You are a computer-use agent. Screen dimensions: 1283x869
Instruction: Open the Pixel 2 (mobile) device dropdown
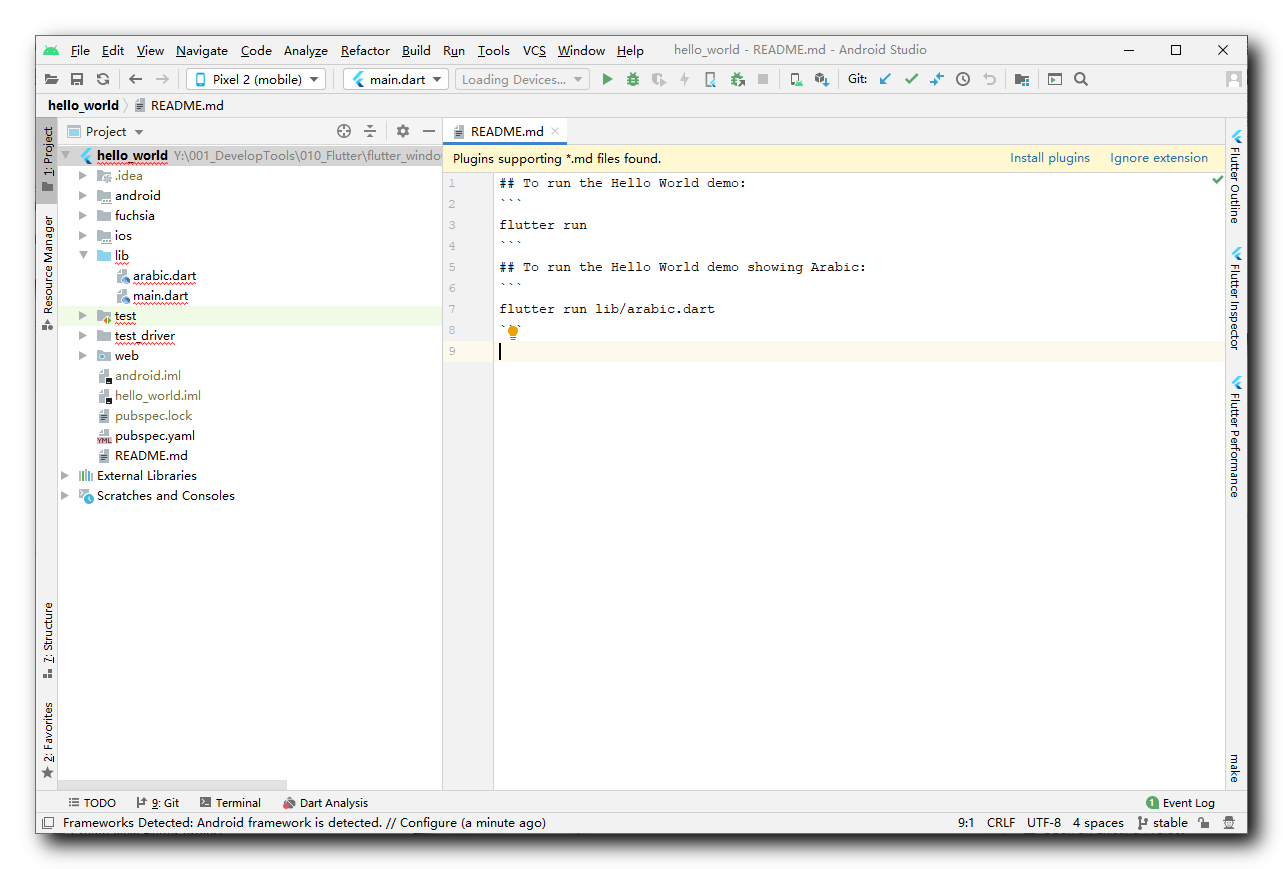coord(256,79)
